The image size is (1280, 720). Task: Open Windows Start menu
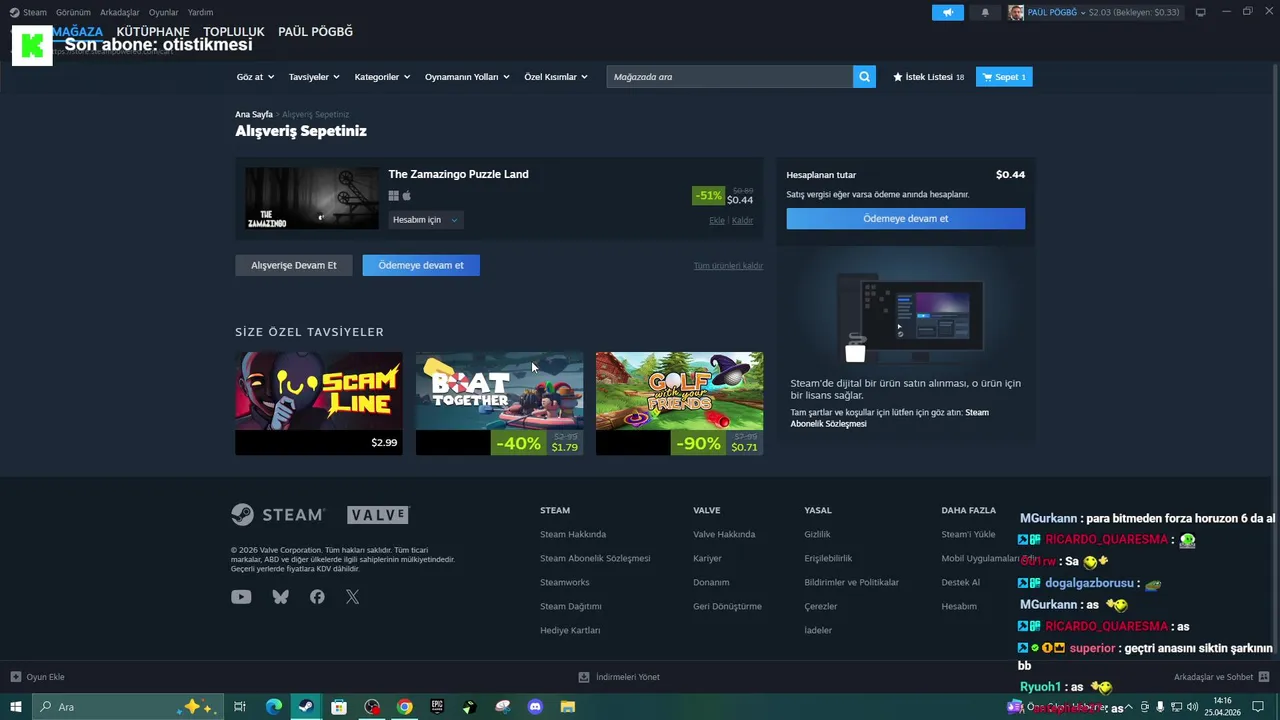coord(16,707)
